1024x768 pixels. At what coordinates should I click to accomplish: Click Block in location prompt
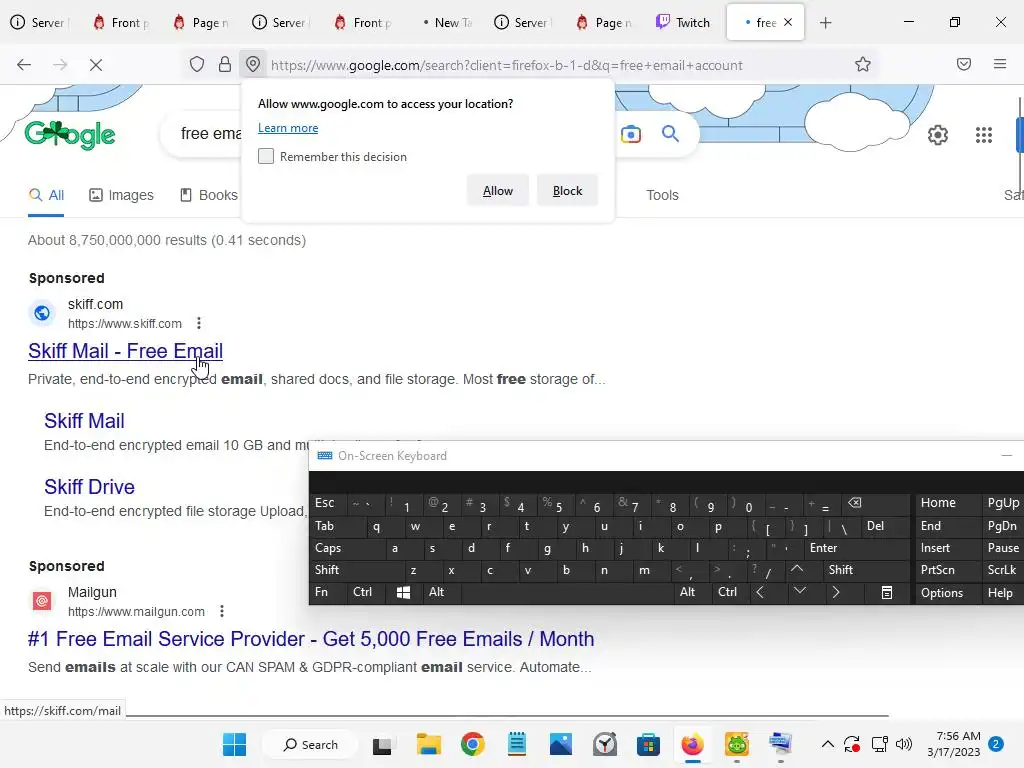click(567, 191)
